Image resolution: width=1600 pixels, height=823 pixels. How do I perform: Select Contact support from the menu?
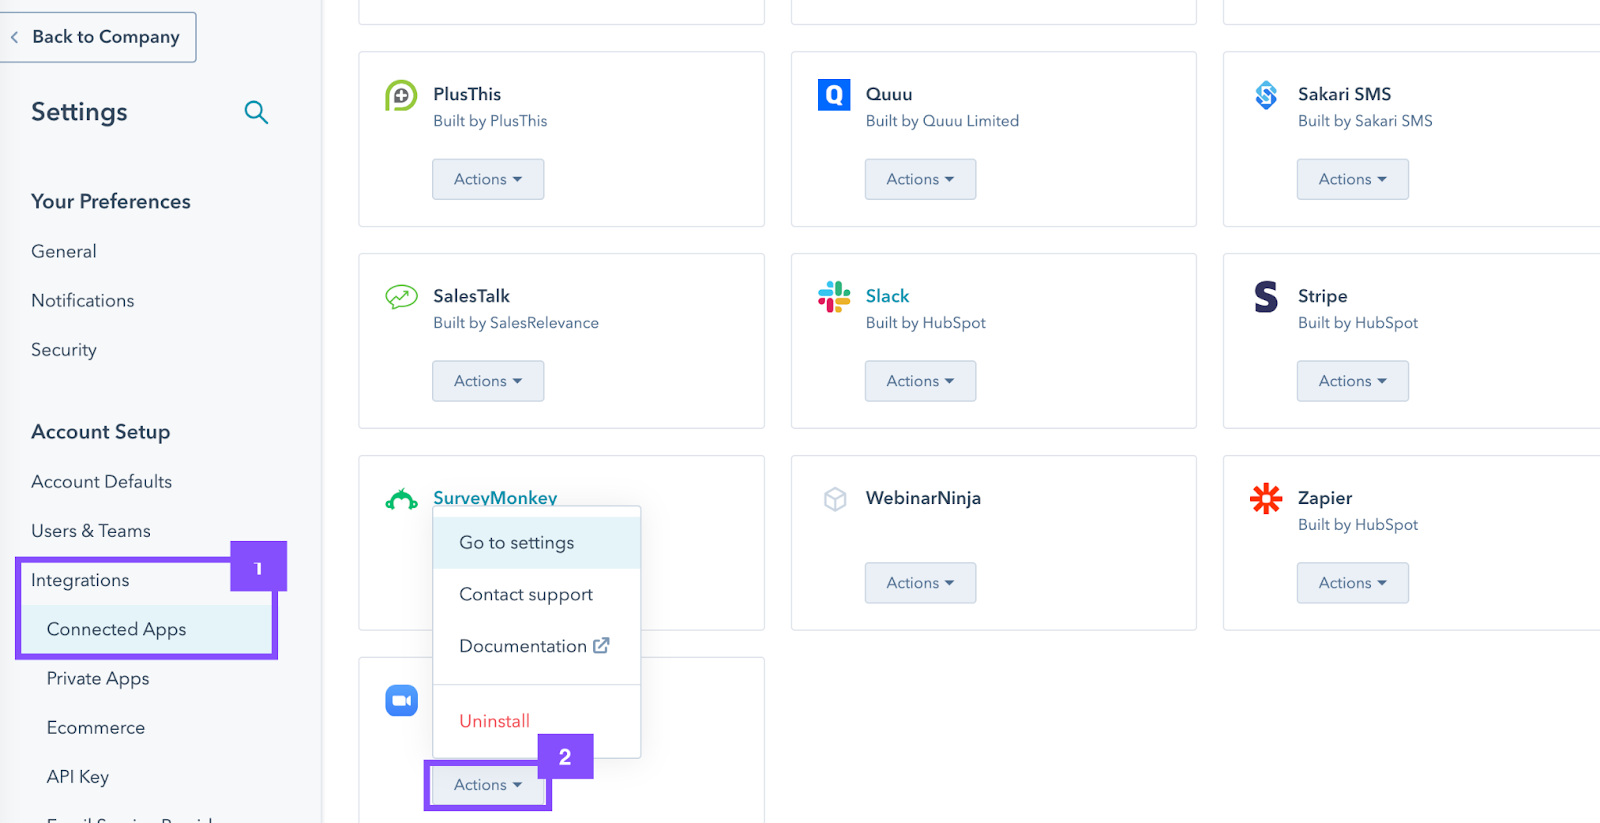click(x=536, y=595)
